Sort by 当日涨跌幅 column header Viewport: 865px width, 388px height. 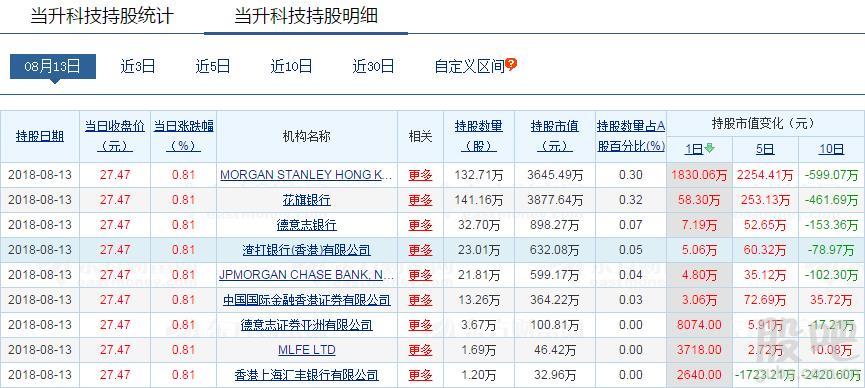[x=184, y=136]
